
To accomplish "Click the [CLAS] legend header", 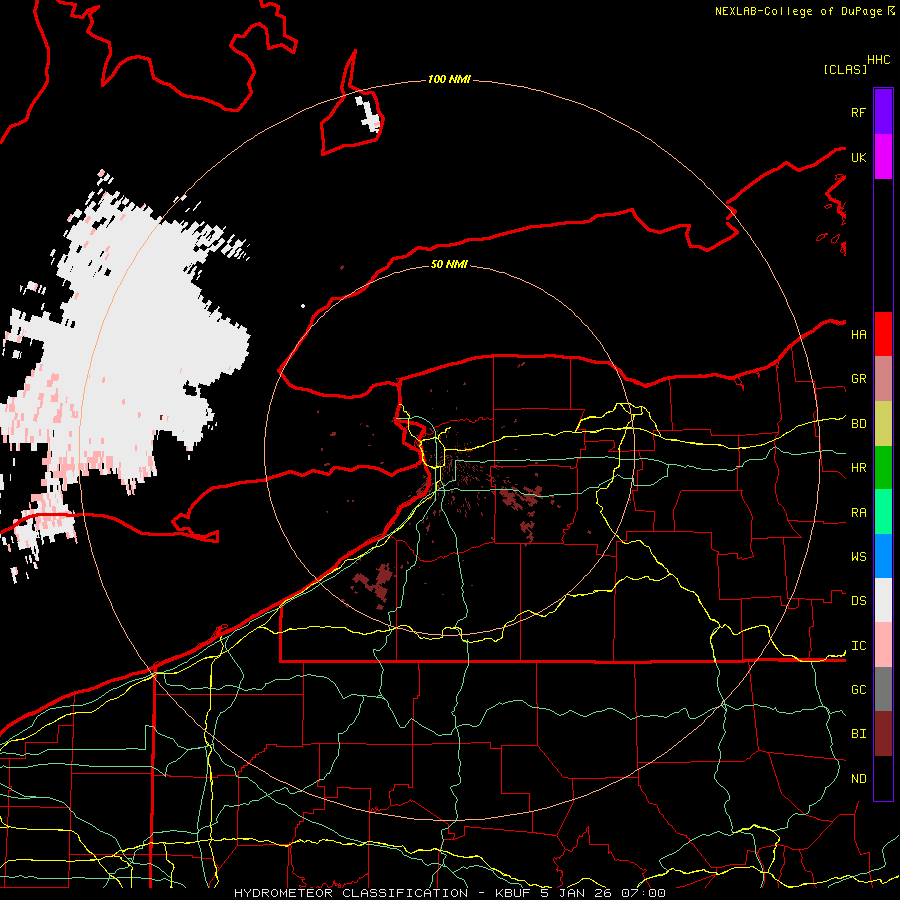I will 845,69.
